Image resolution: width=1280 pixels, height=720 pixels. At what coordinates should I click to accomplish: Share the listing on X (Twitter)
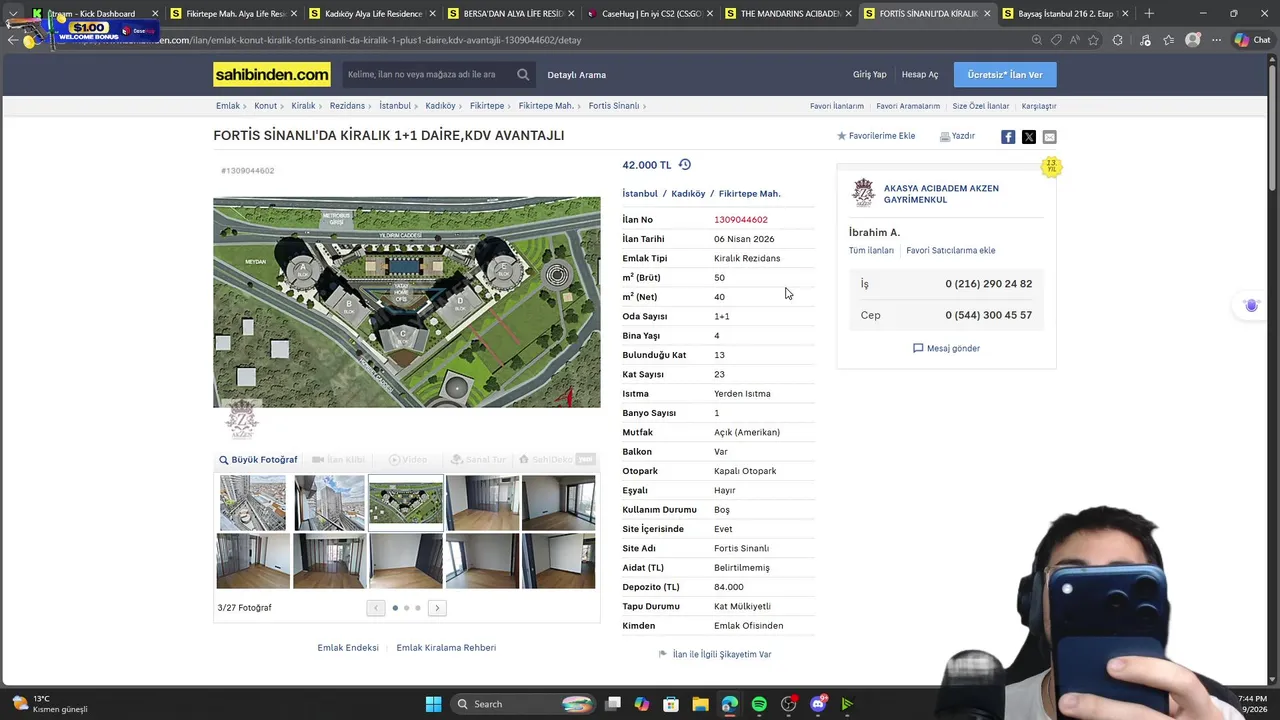[x=1029, y=137]
